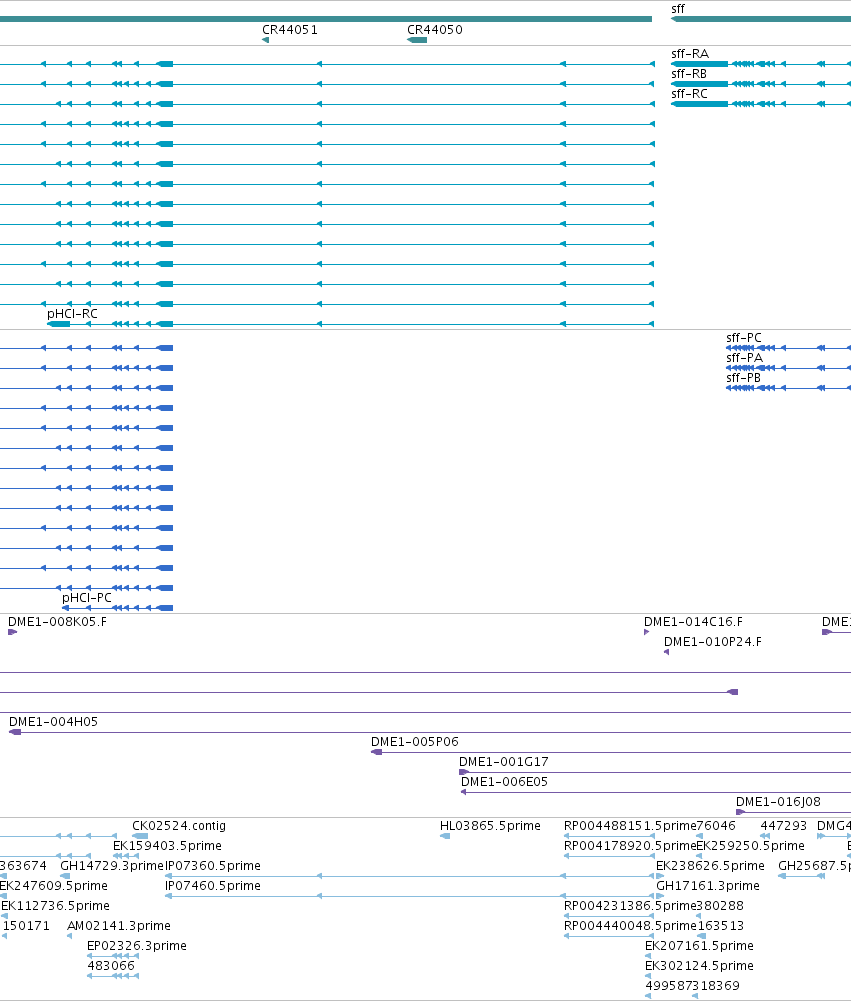Select the DME1-006E05 label
This screenshot has width=851, height=1001.
point(504,782)
